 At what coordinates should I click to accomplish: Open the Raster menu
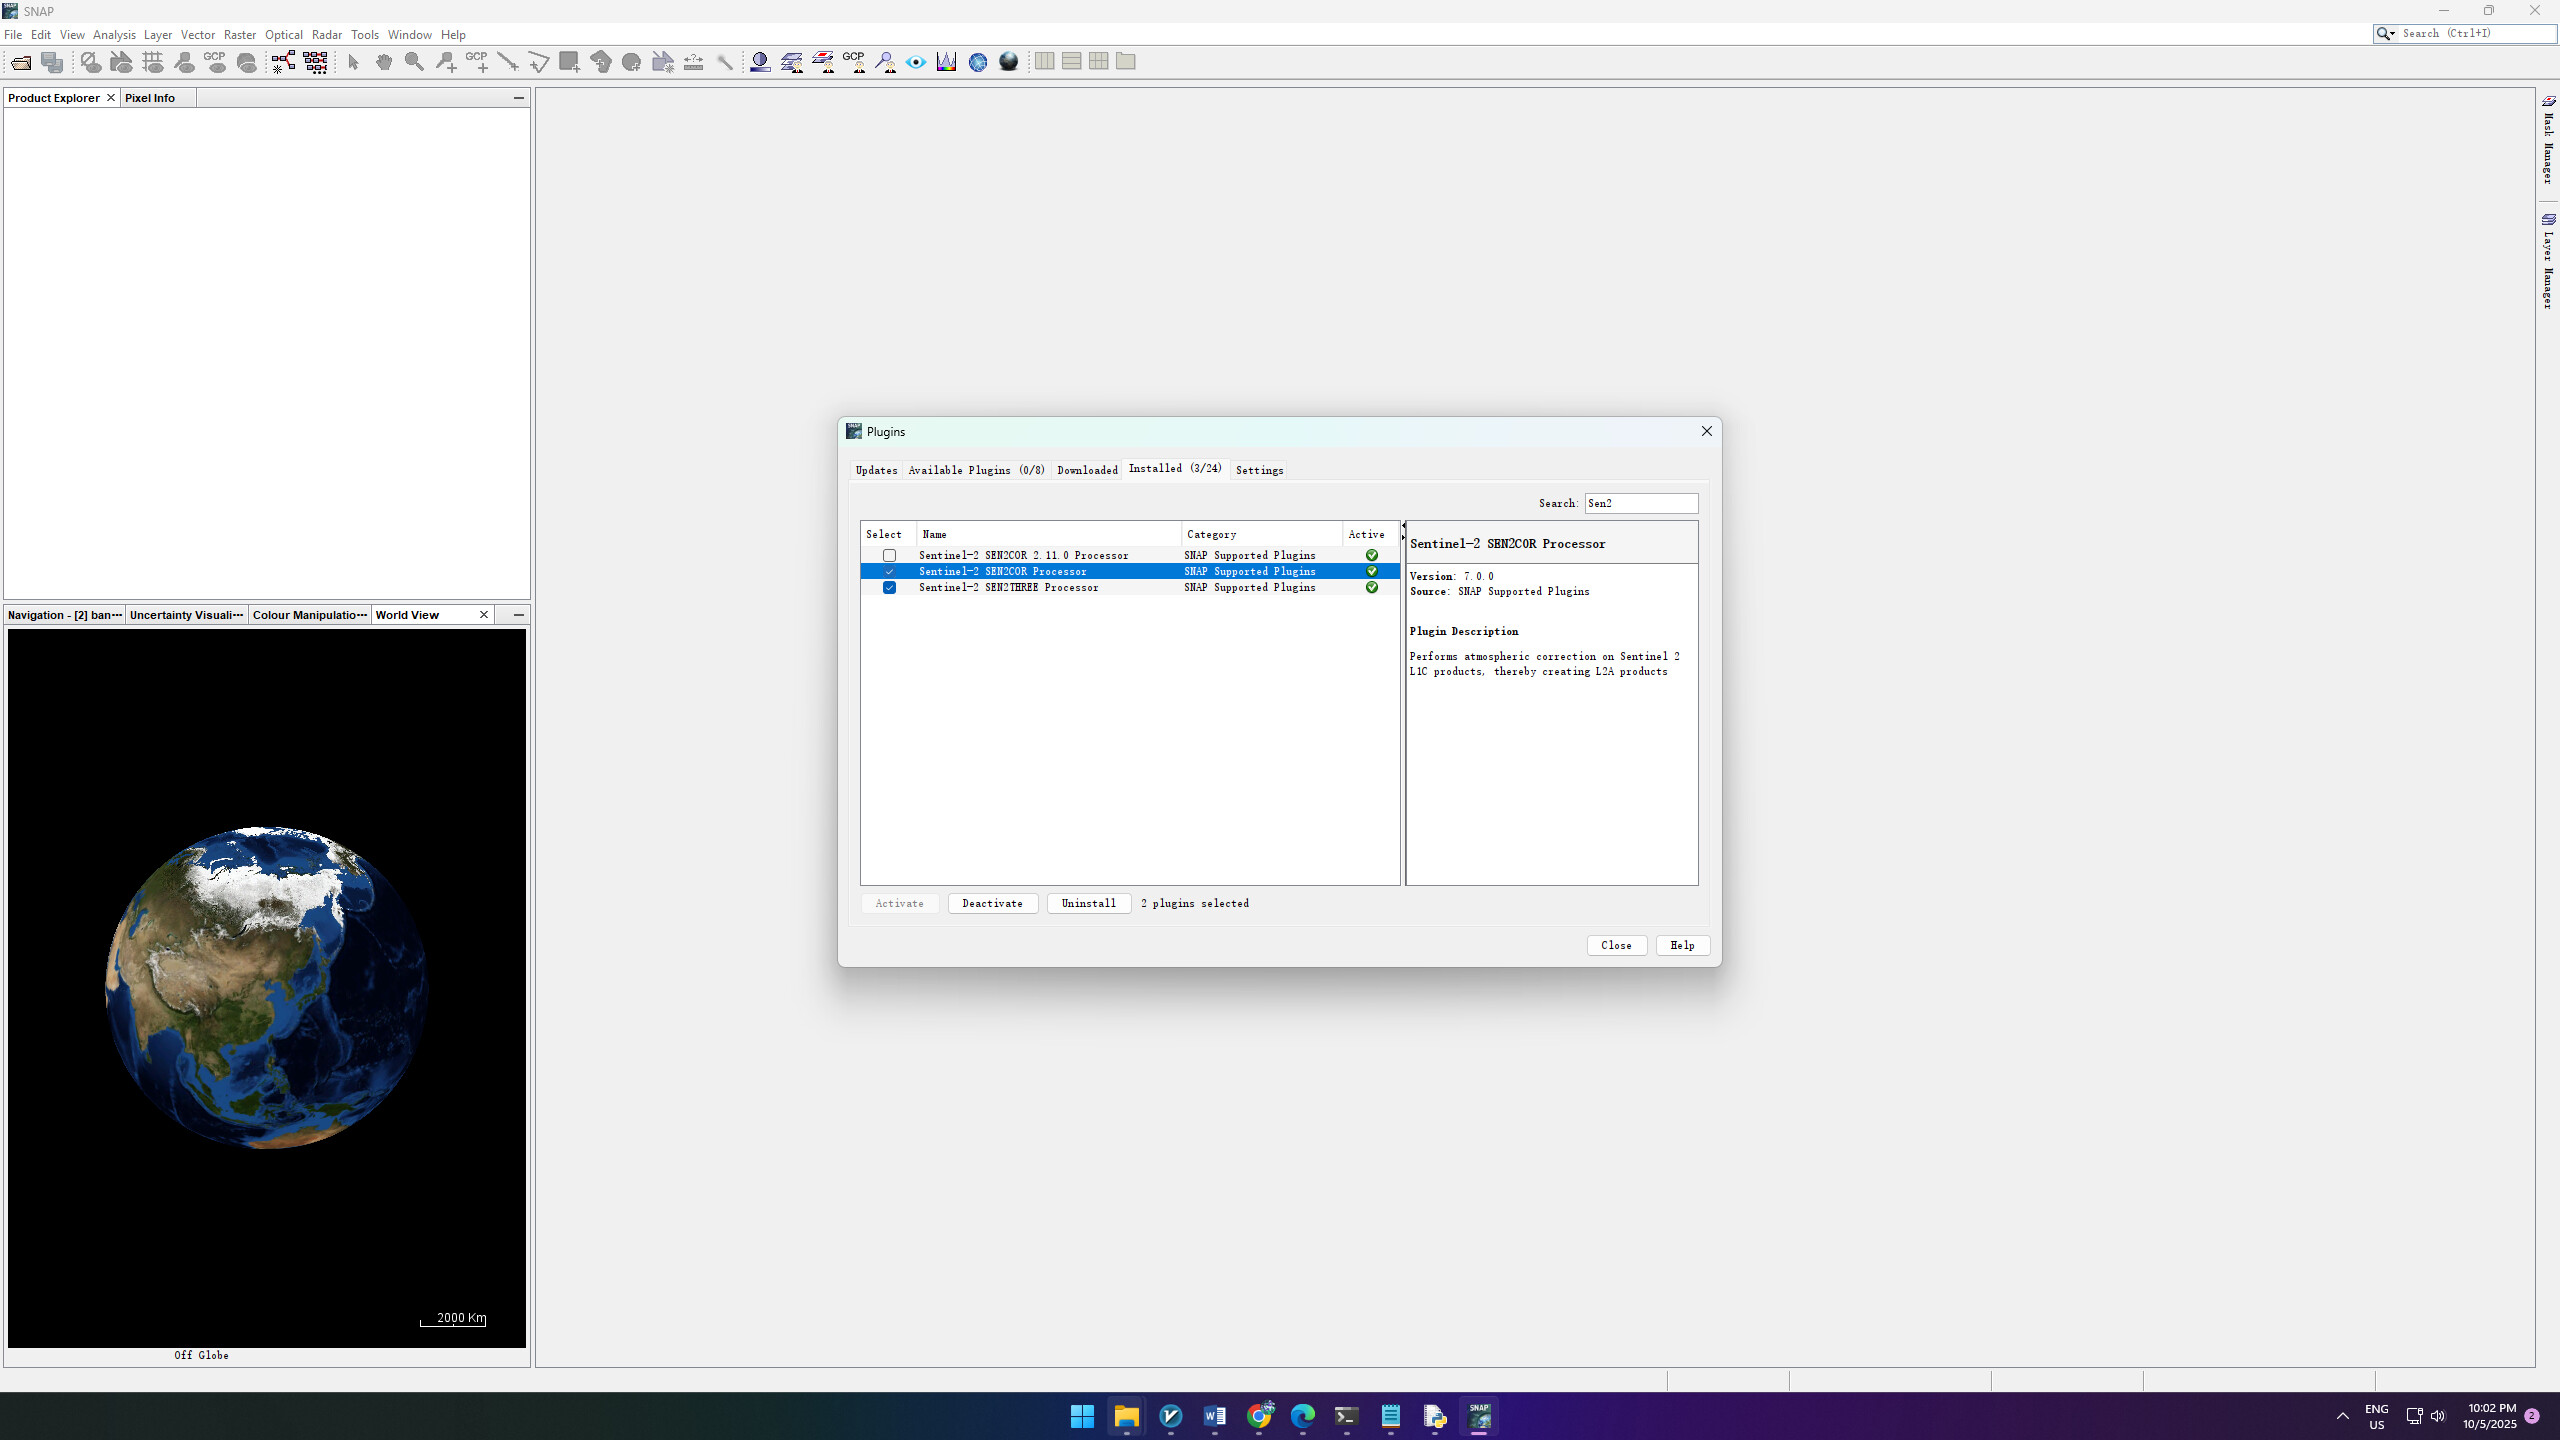pos(239,35)
